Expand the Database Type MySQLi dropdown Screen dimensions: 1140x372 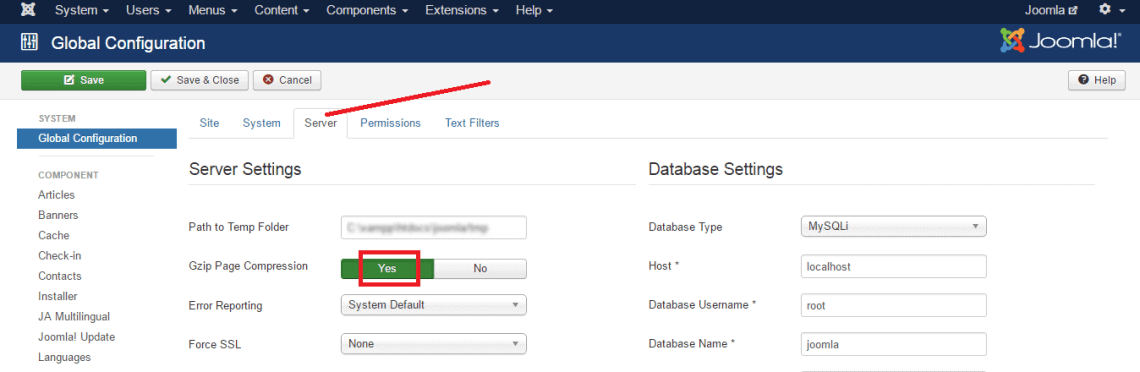[894, 226]
